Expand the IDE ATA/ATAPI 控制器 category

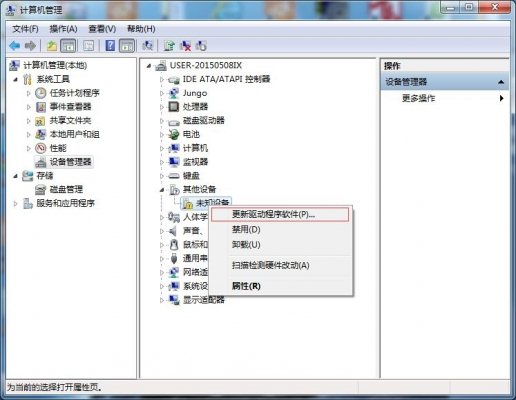pyautogui.click(x=162, y=79)
